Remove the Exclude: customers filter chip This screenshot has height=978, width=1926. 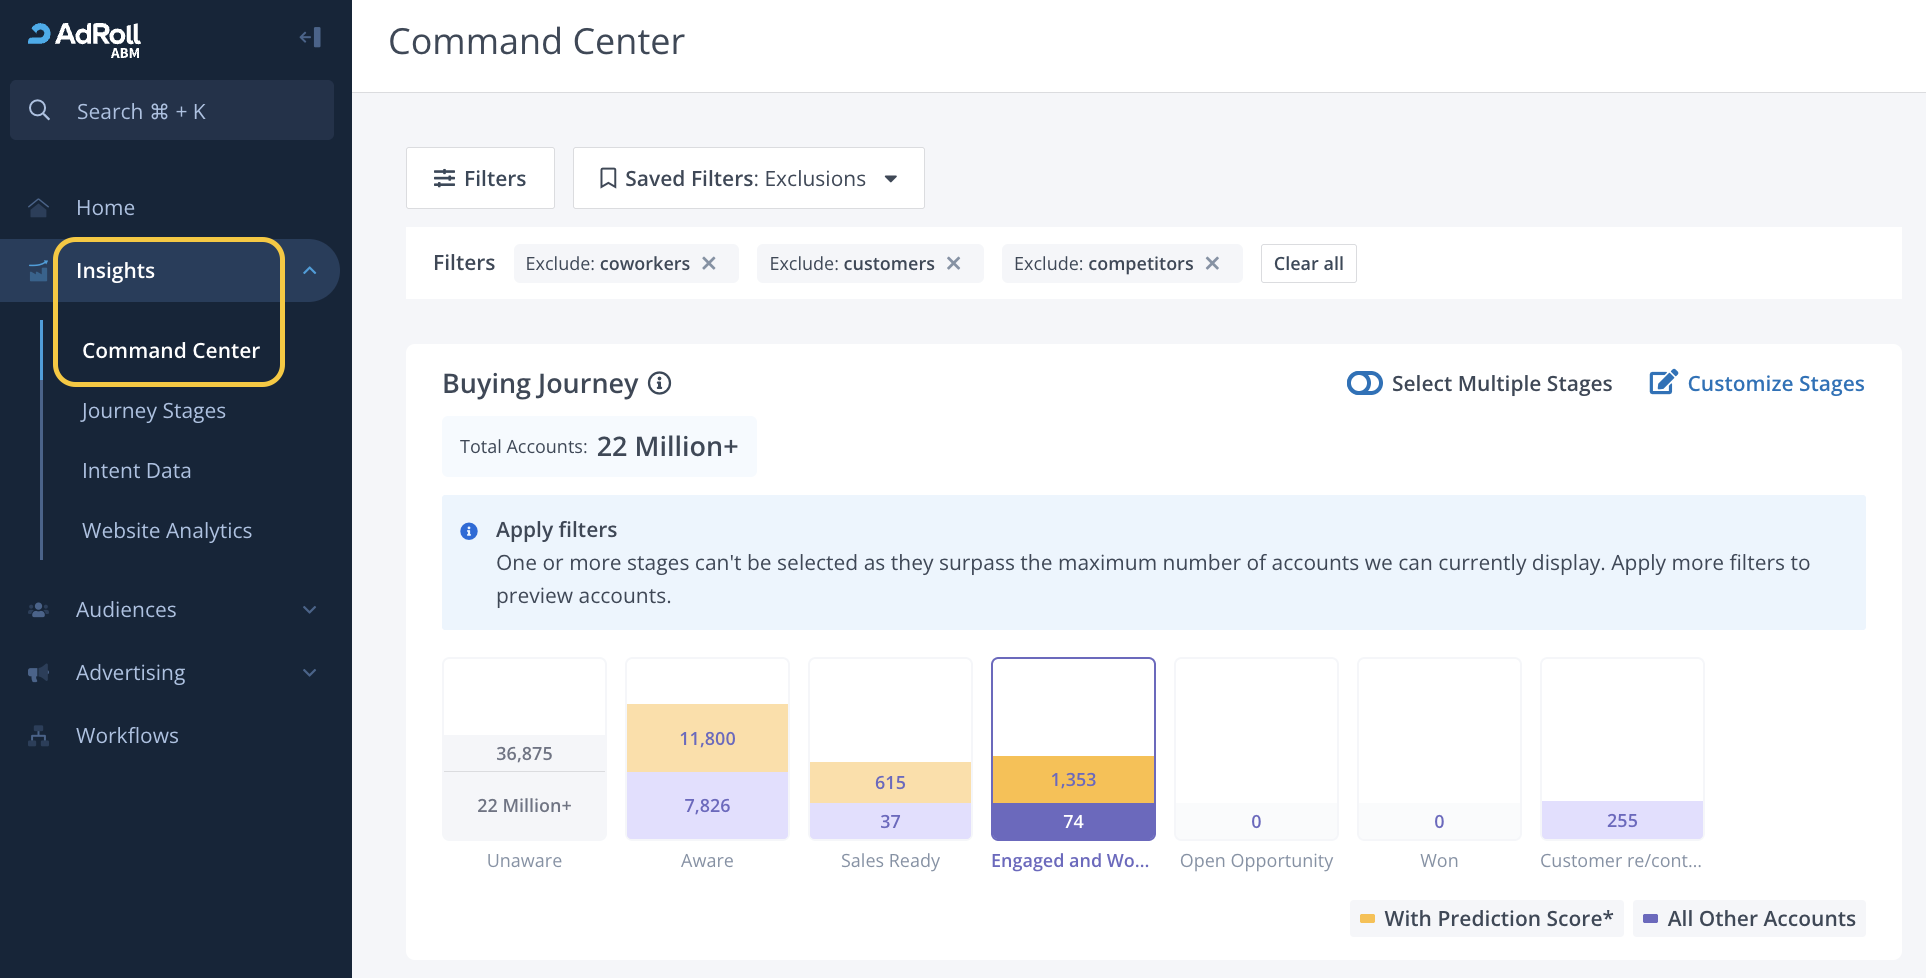[x=954, y=263]
